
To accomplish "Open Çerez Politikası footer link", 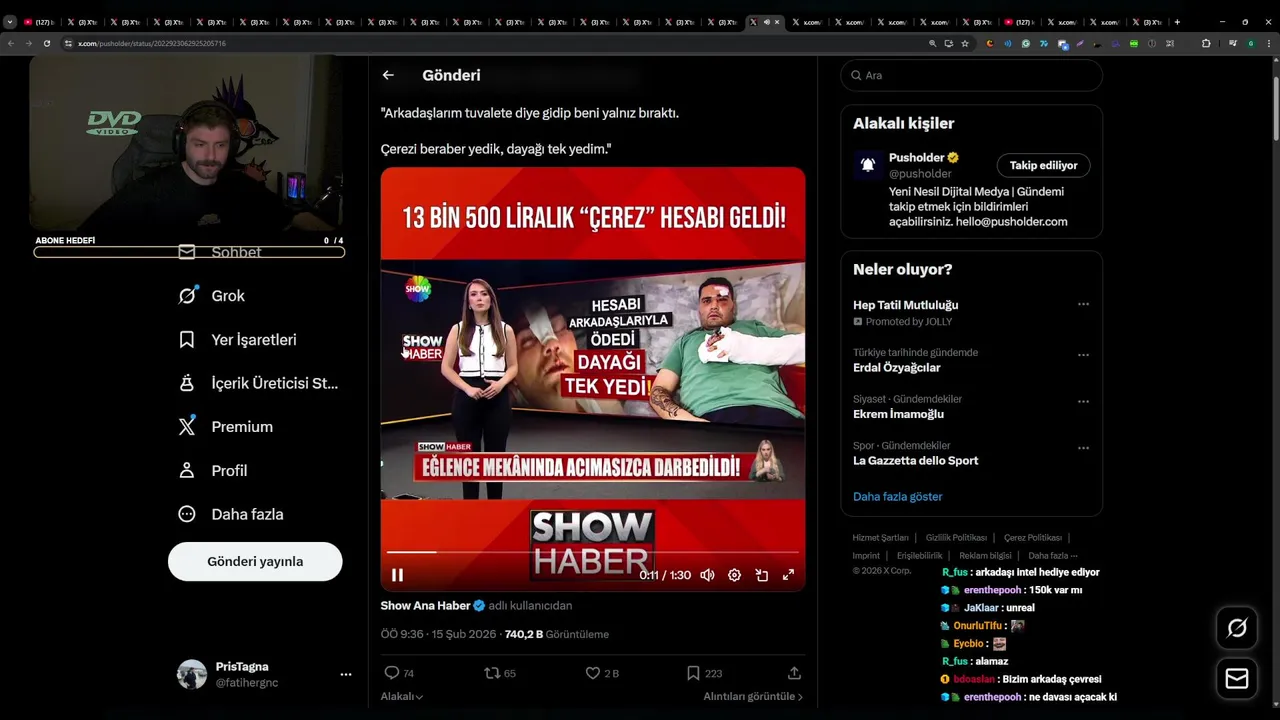I will pos(1033,538).
